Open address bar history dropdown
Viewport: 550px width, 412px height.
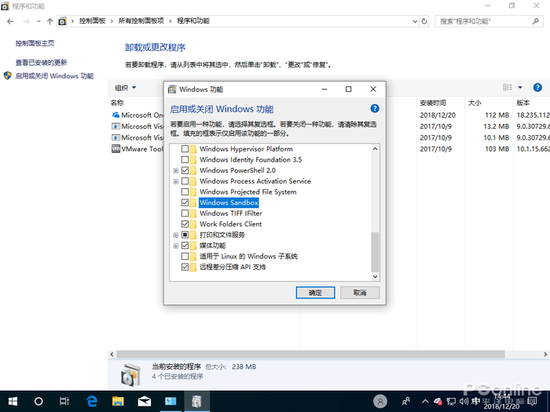(415, 21)
